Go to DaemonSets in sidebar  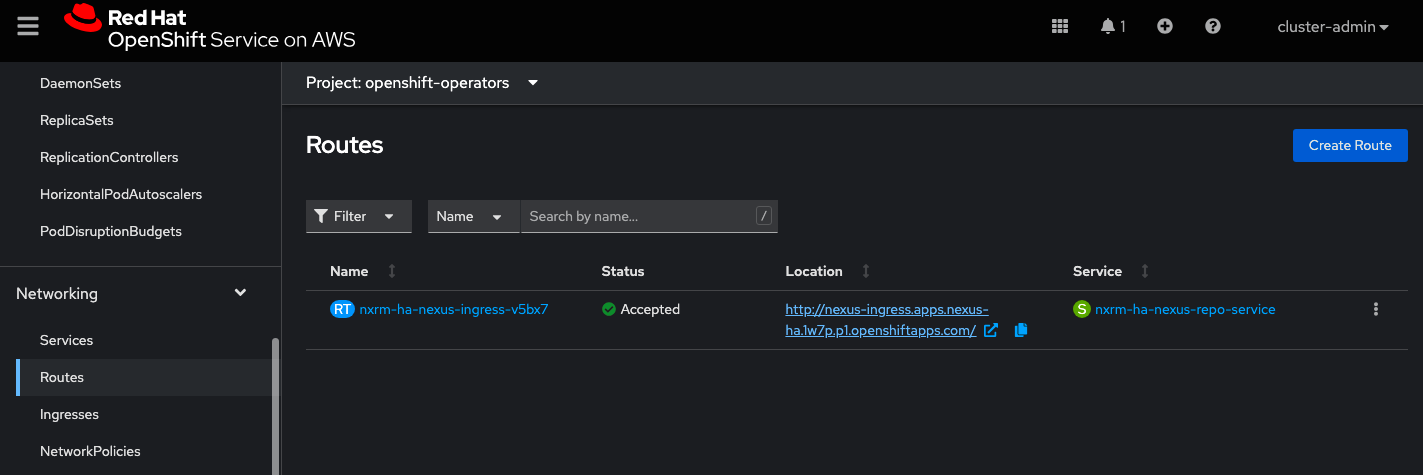80,83
